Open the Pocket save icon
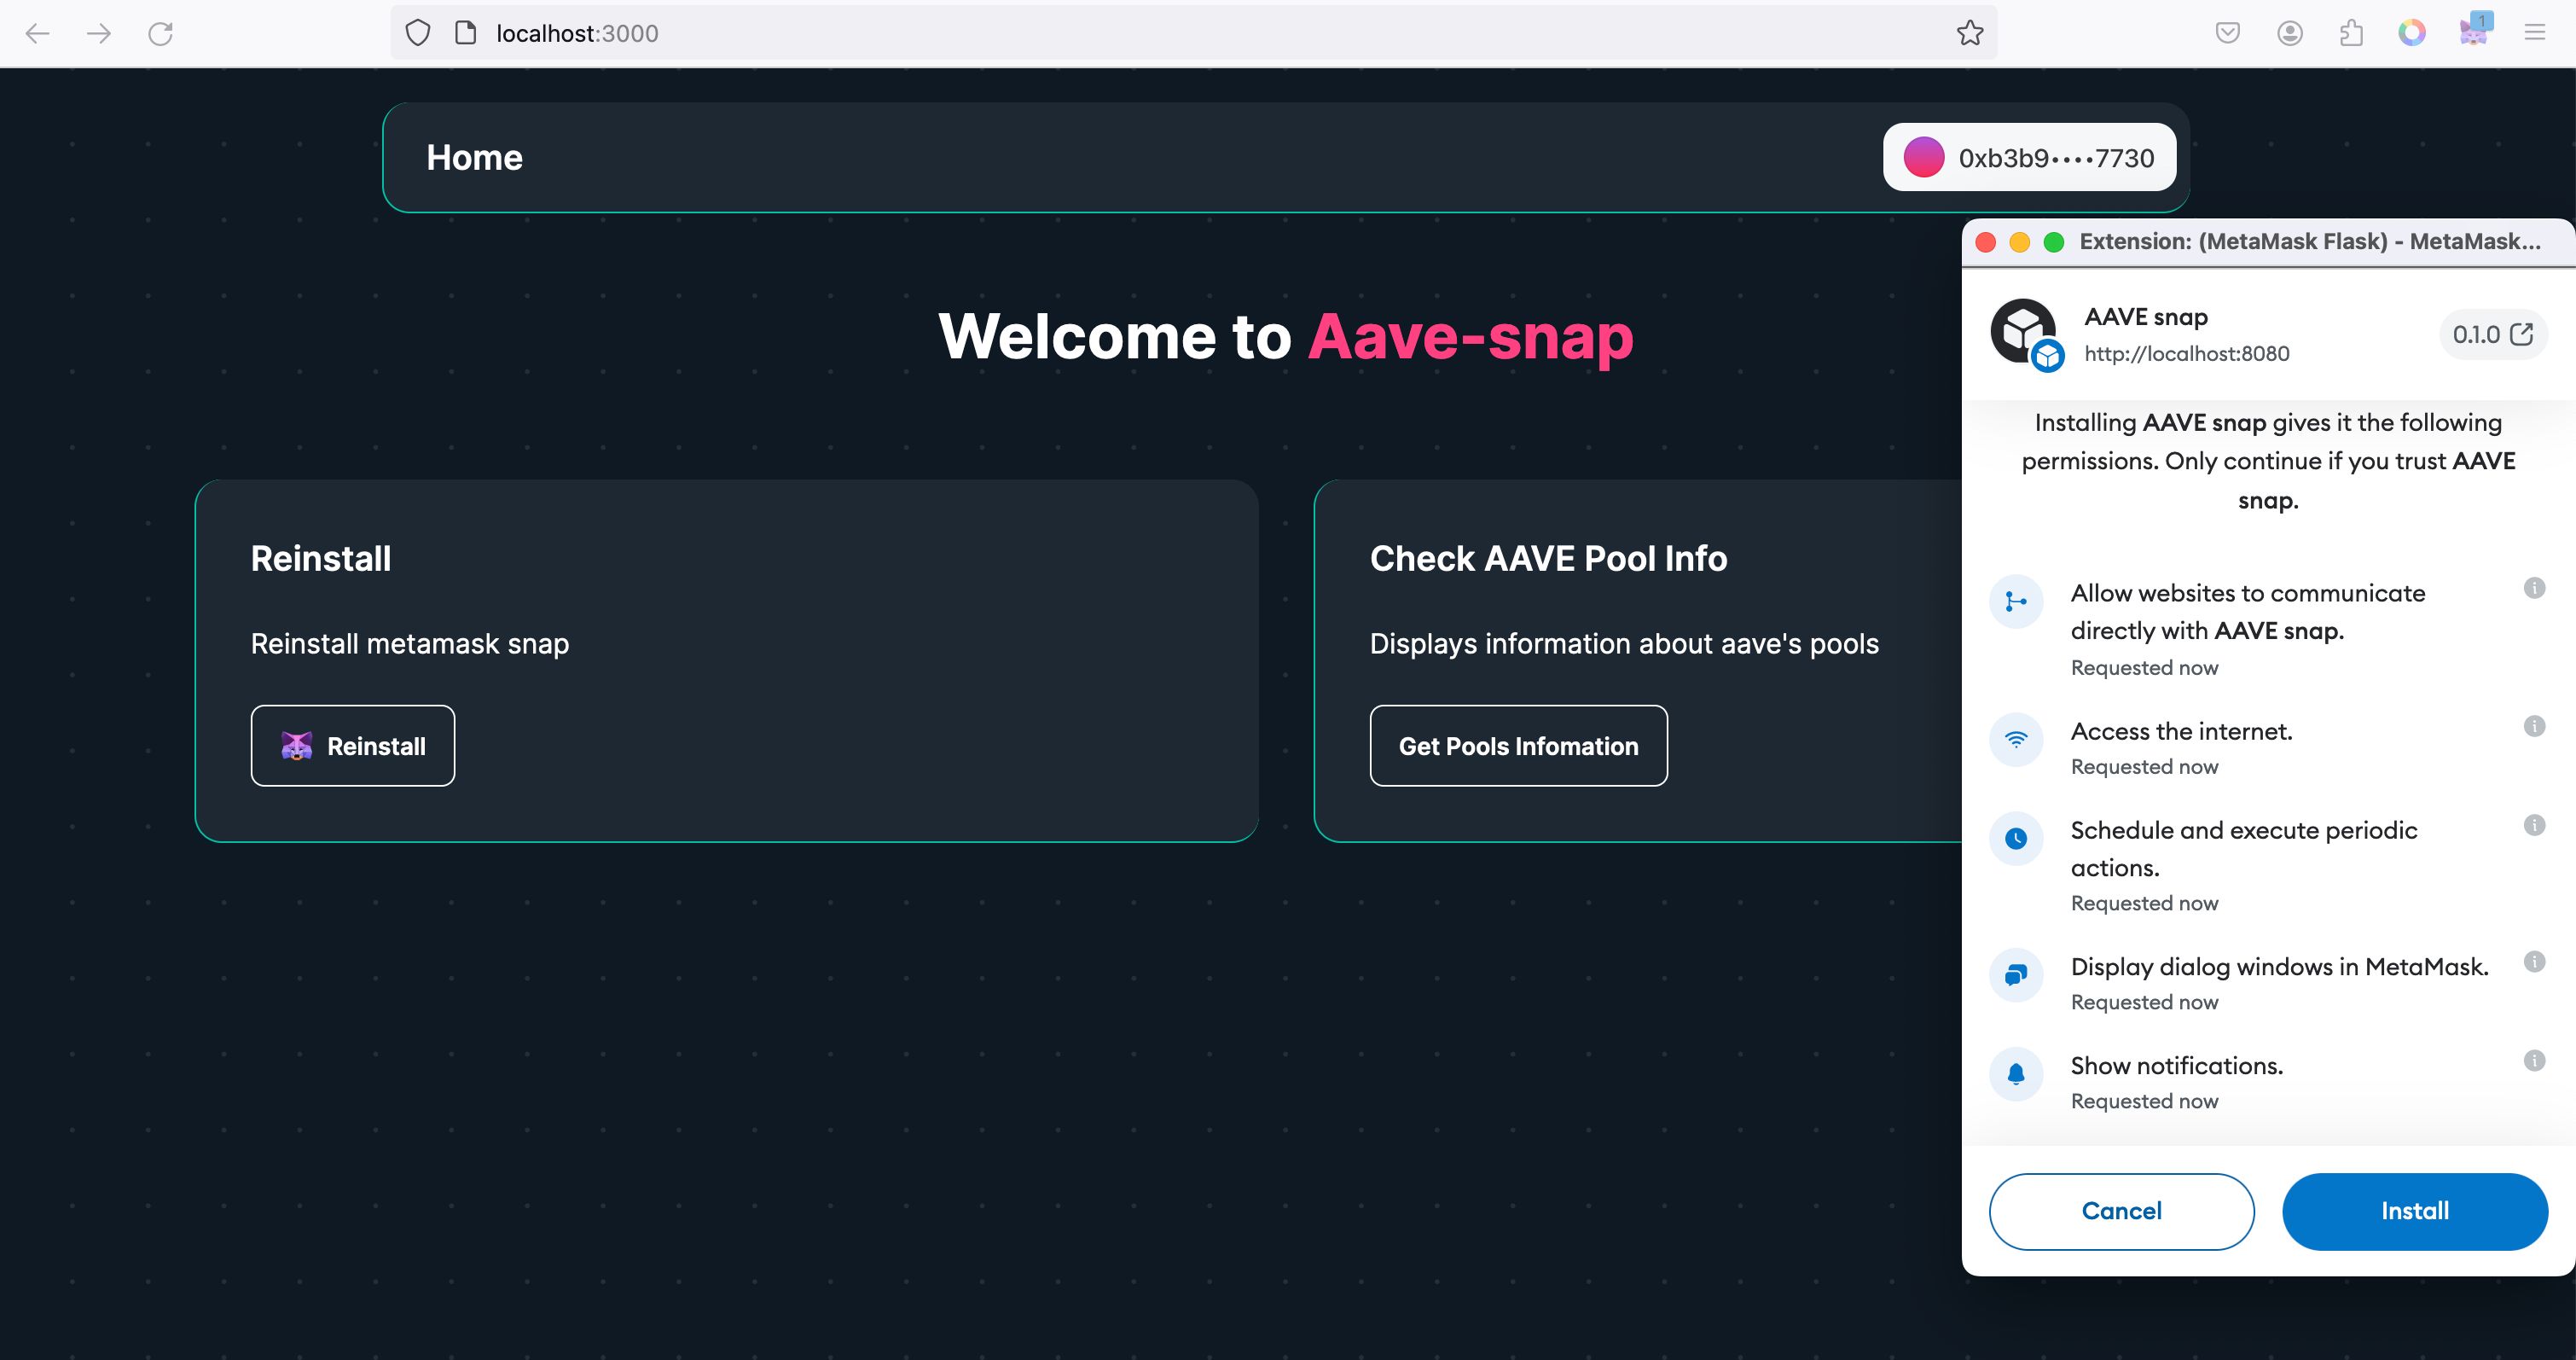This screenshot has height=1360, width=2576. (2227, 33)
